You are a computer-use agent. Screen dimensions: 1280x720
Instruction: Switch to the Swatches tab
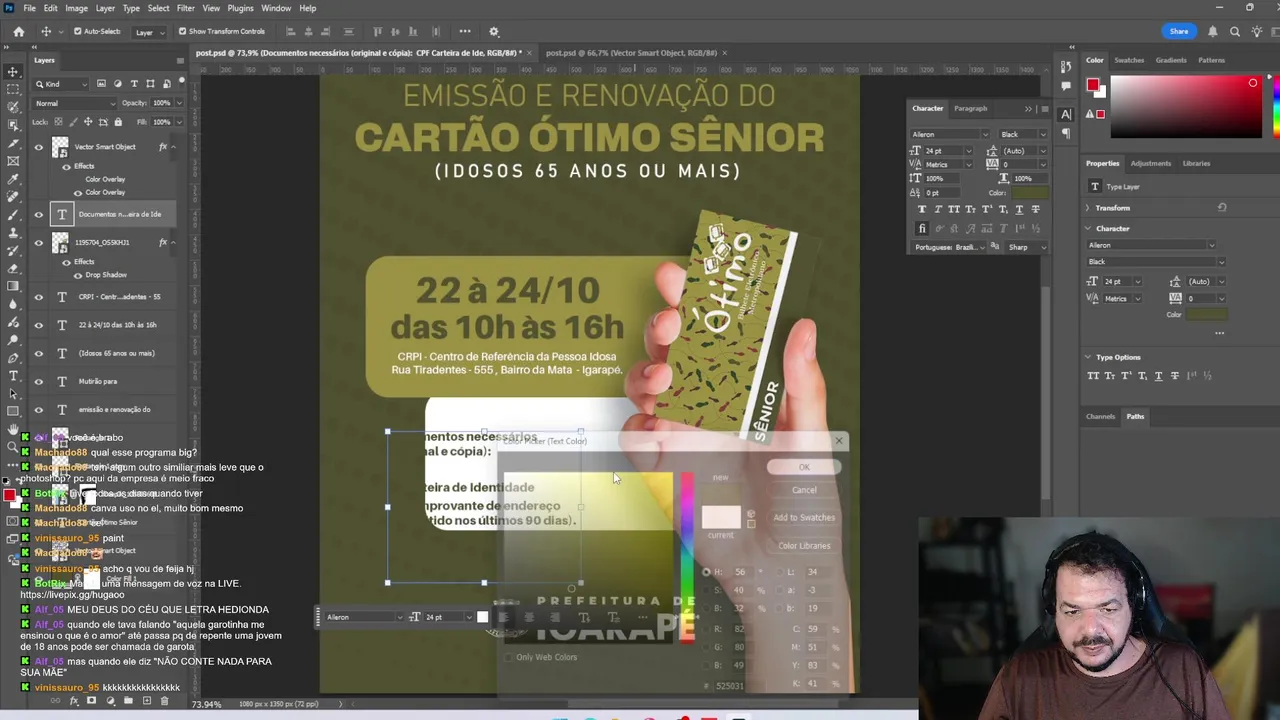point(1129,60)
